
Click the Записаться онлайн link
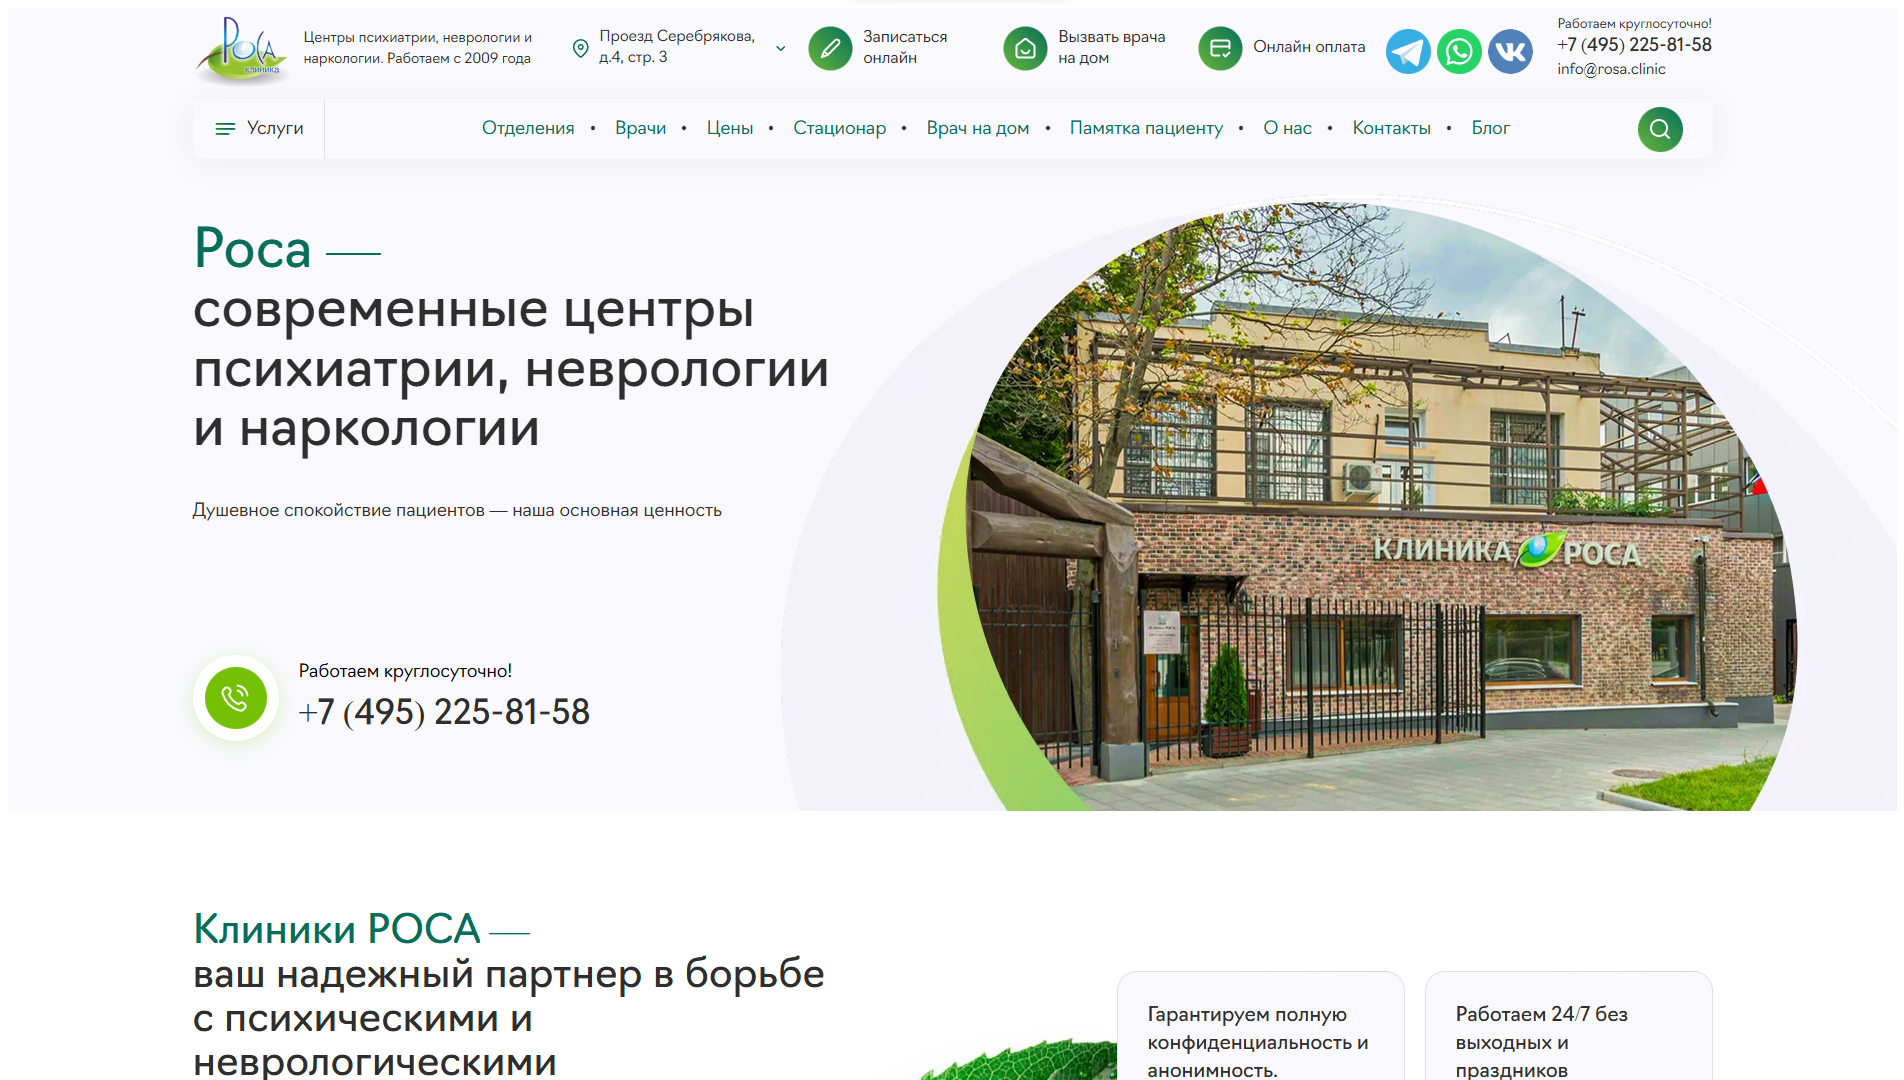(x=905, y=47)
